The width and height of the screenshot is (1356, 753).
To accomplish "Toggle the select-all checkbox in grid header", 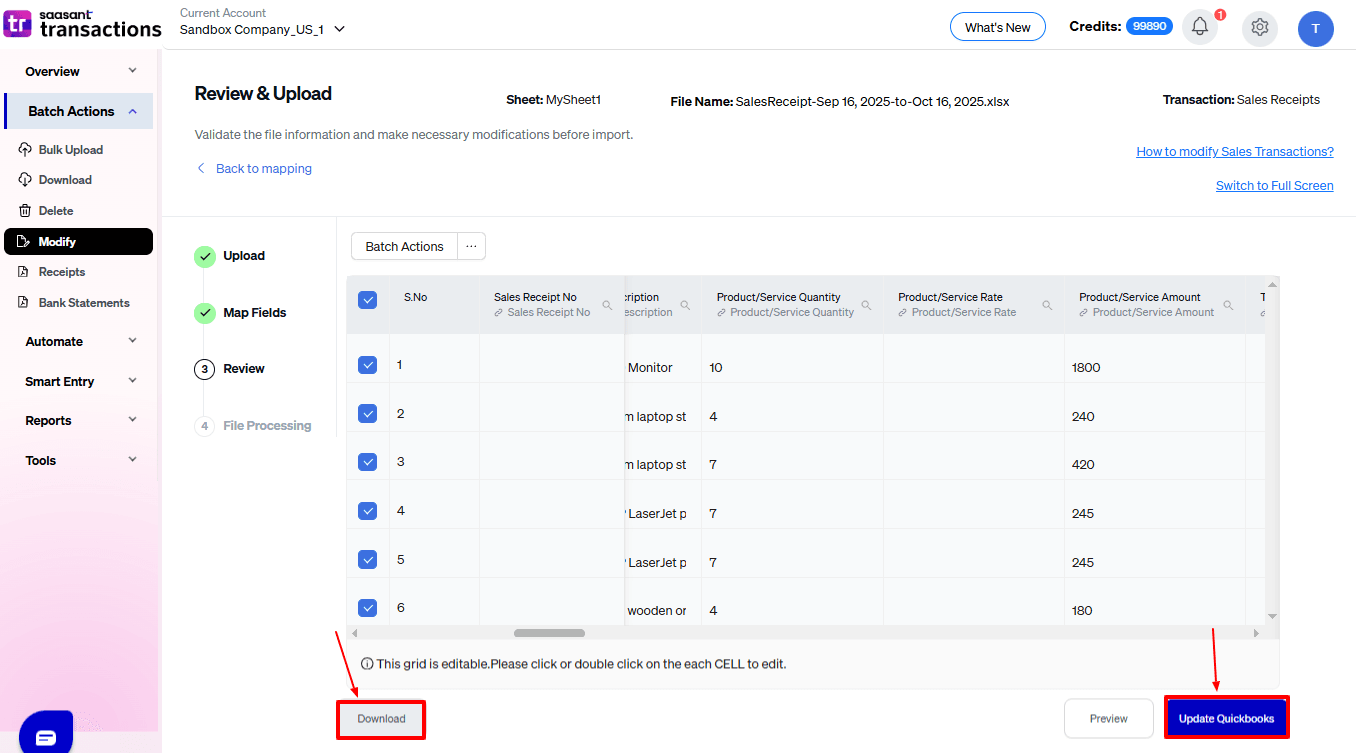I will (x=367, y=300).
